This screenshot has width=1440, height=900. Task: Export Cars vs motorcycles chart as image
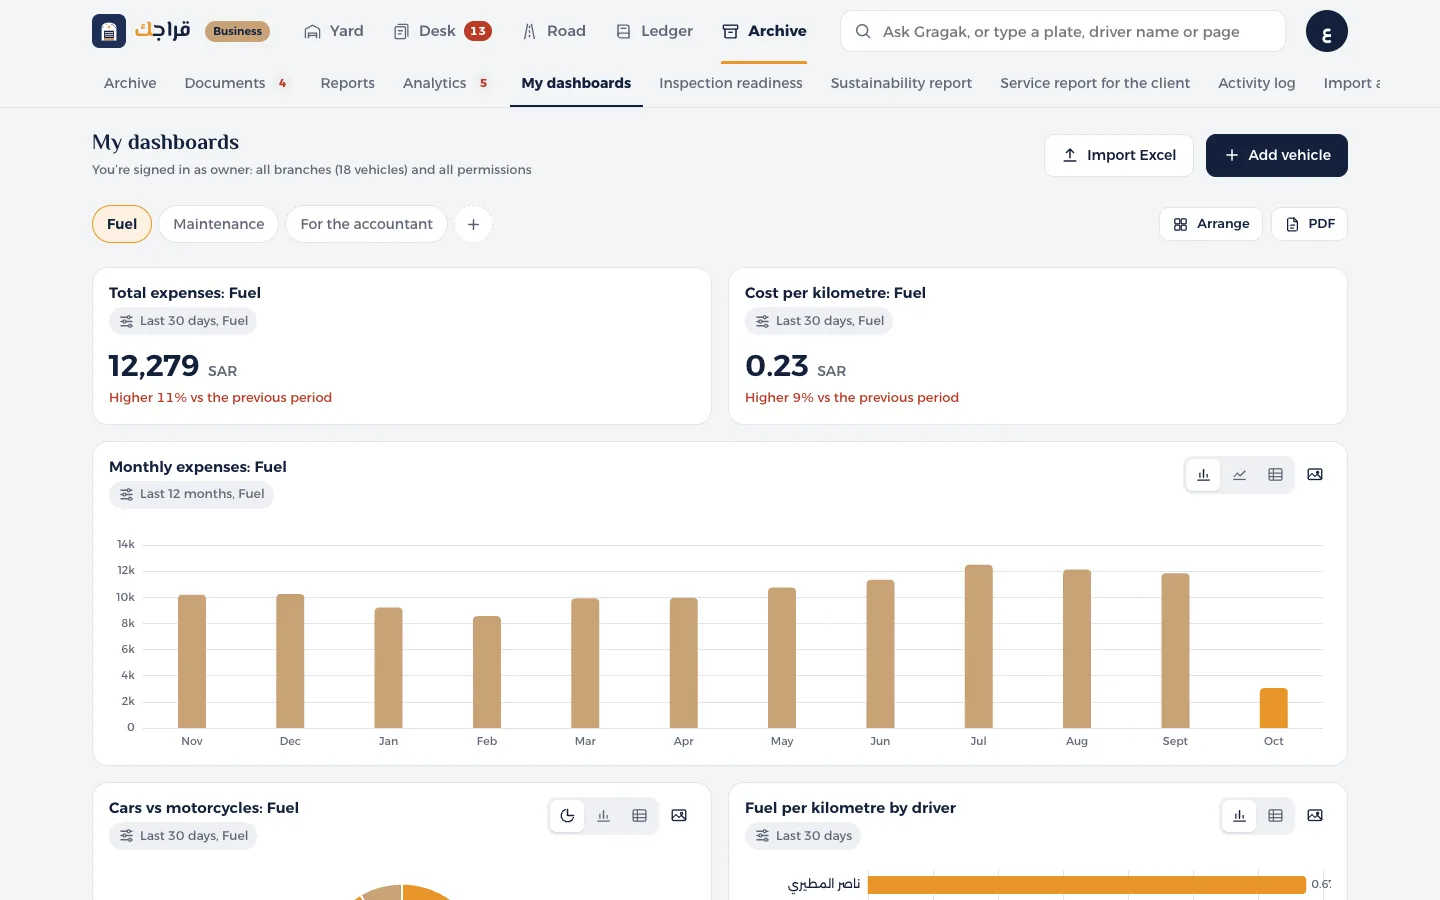[x=679, y=816]
